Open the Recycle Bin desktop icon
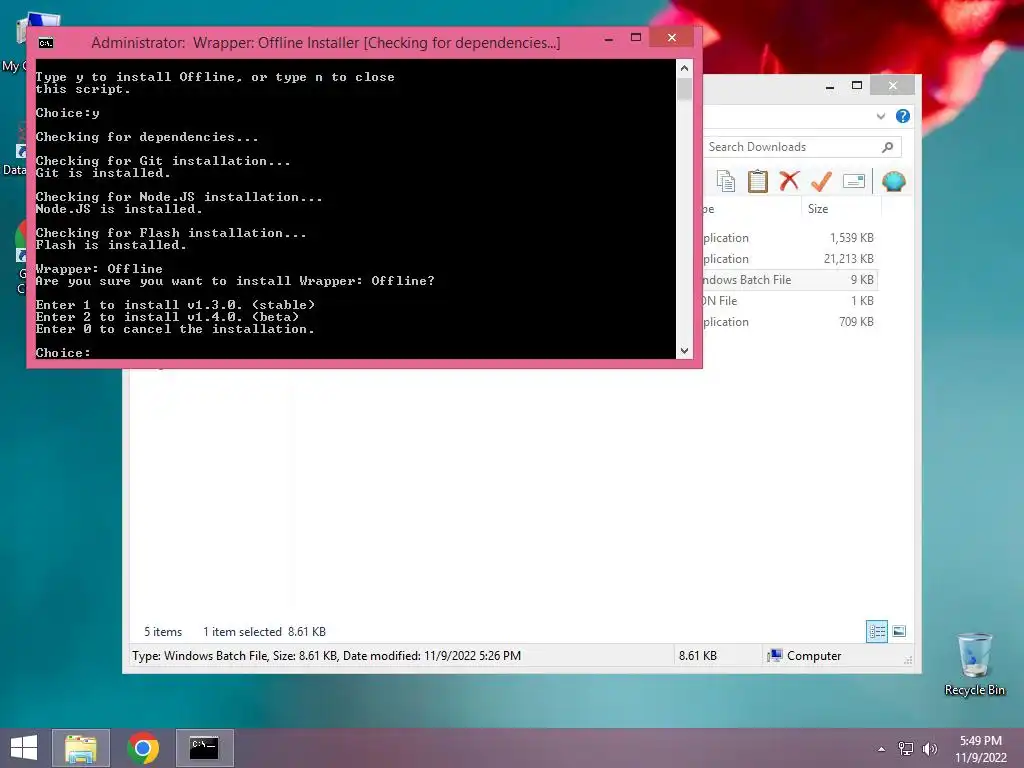Viewport: 1024px width, 768px height. [974, 664]
